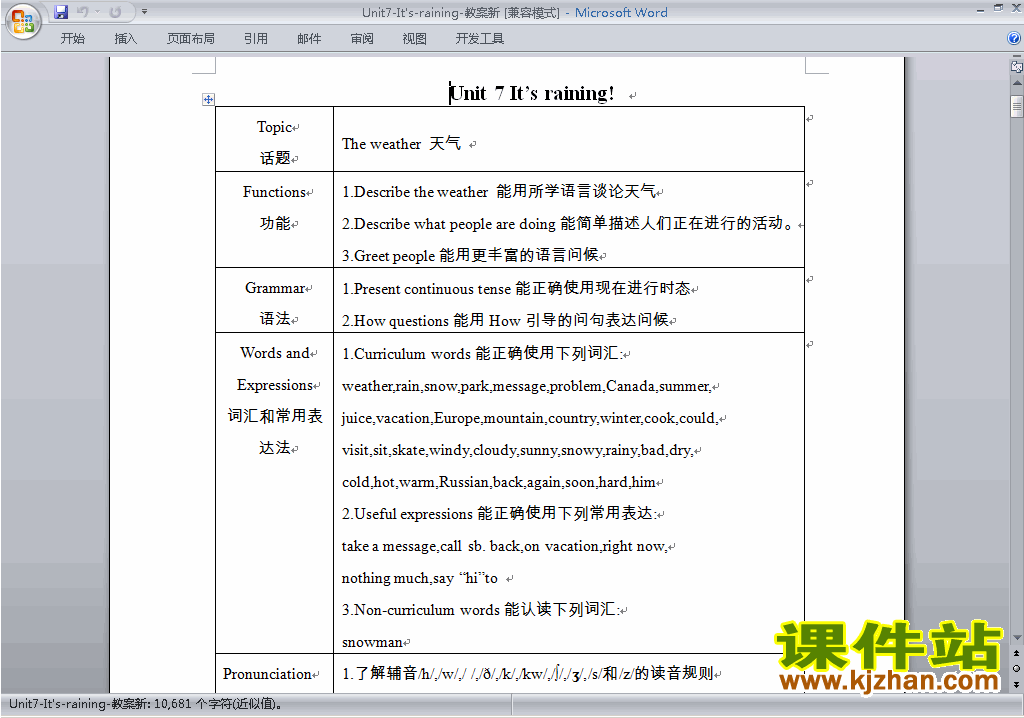Screen dimensions: 1024x718
Task: Click the line starting 'juice,vacation,Europe'
Action: [530, 418]
